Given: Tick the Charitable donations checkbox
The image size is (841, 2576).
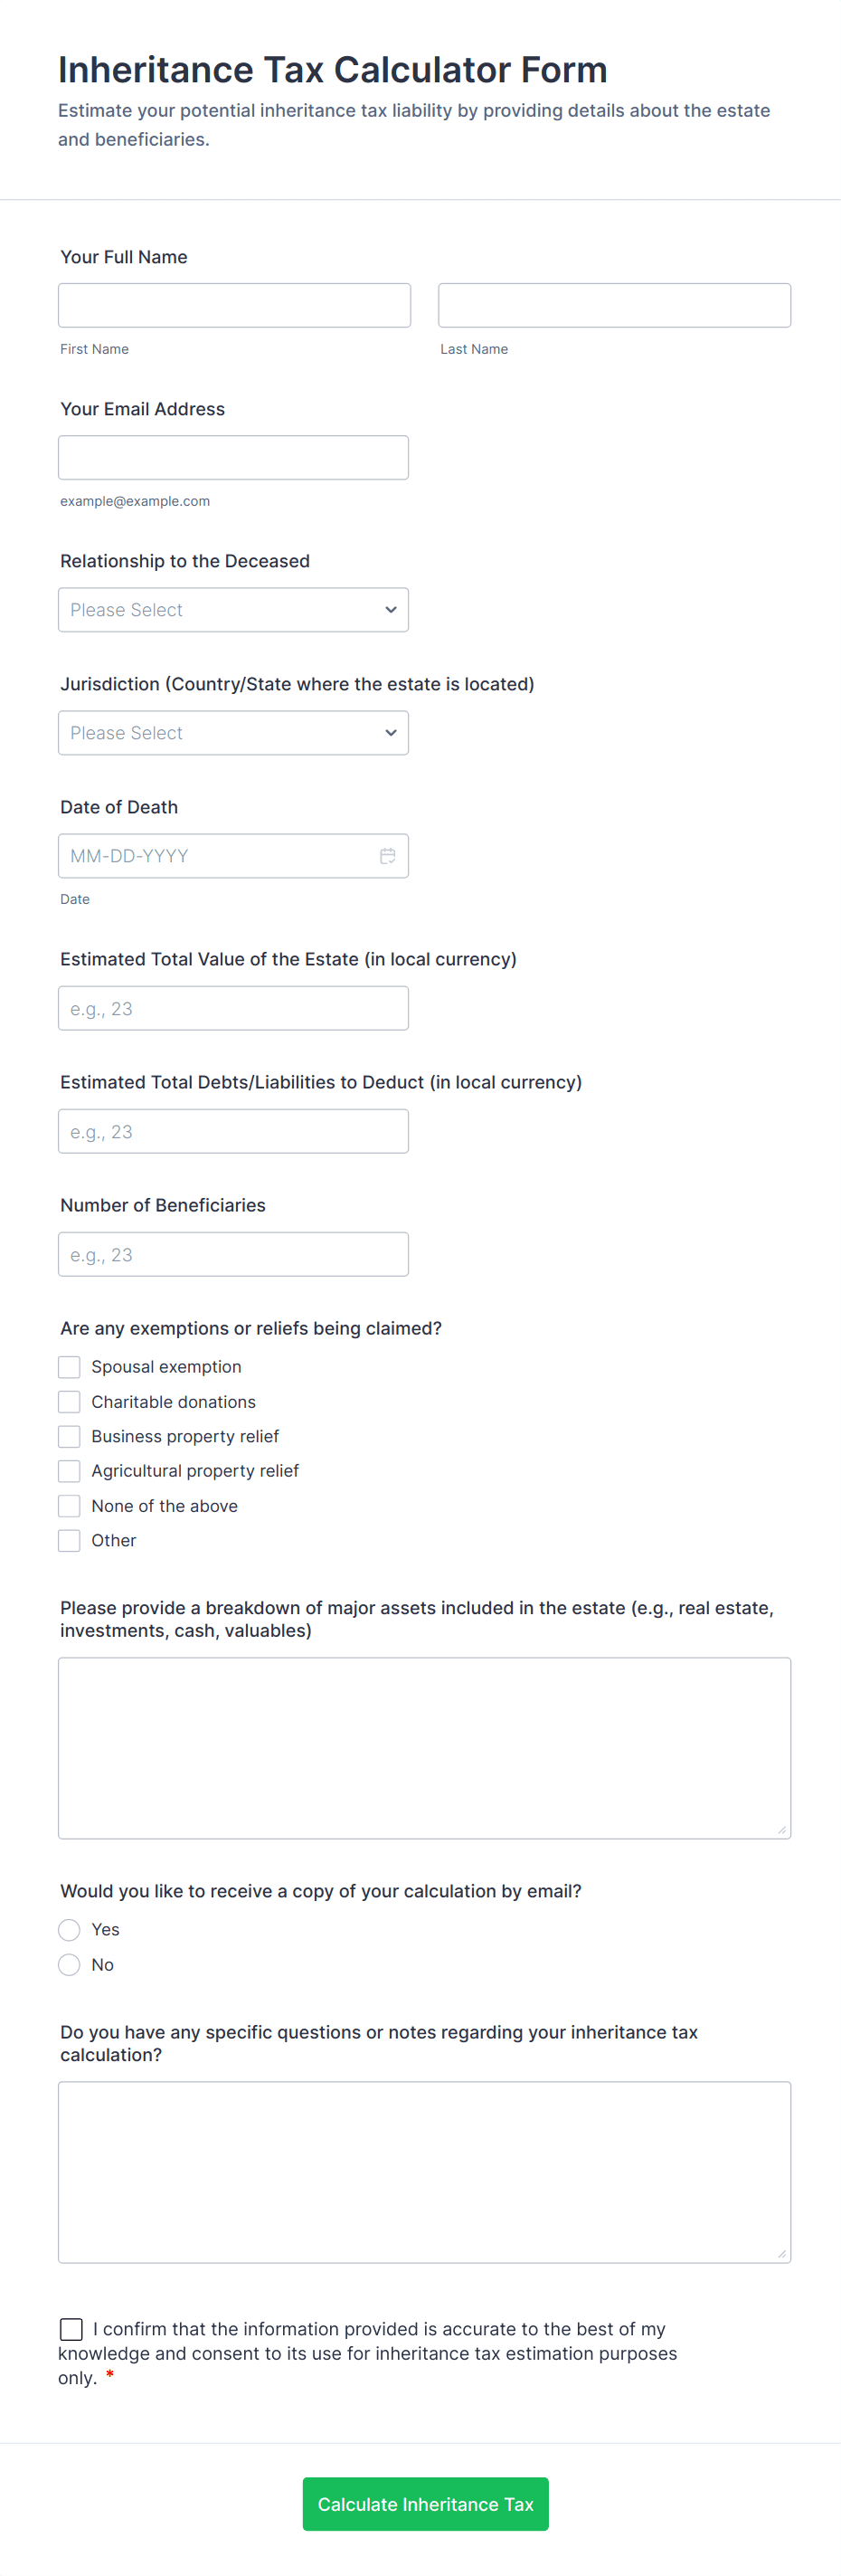Looking at the screenshot, I should pos(69,1402).
